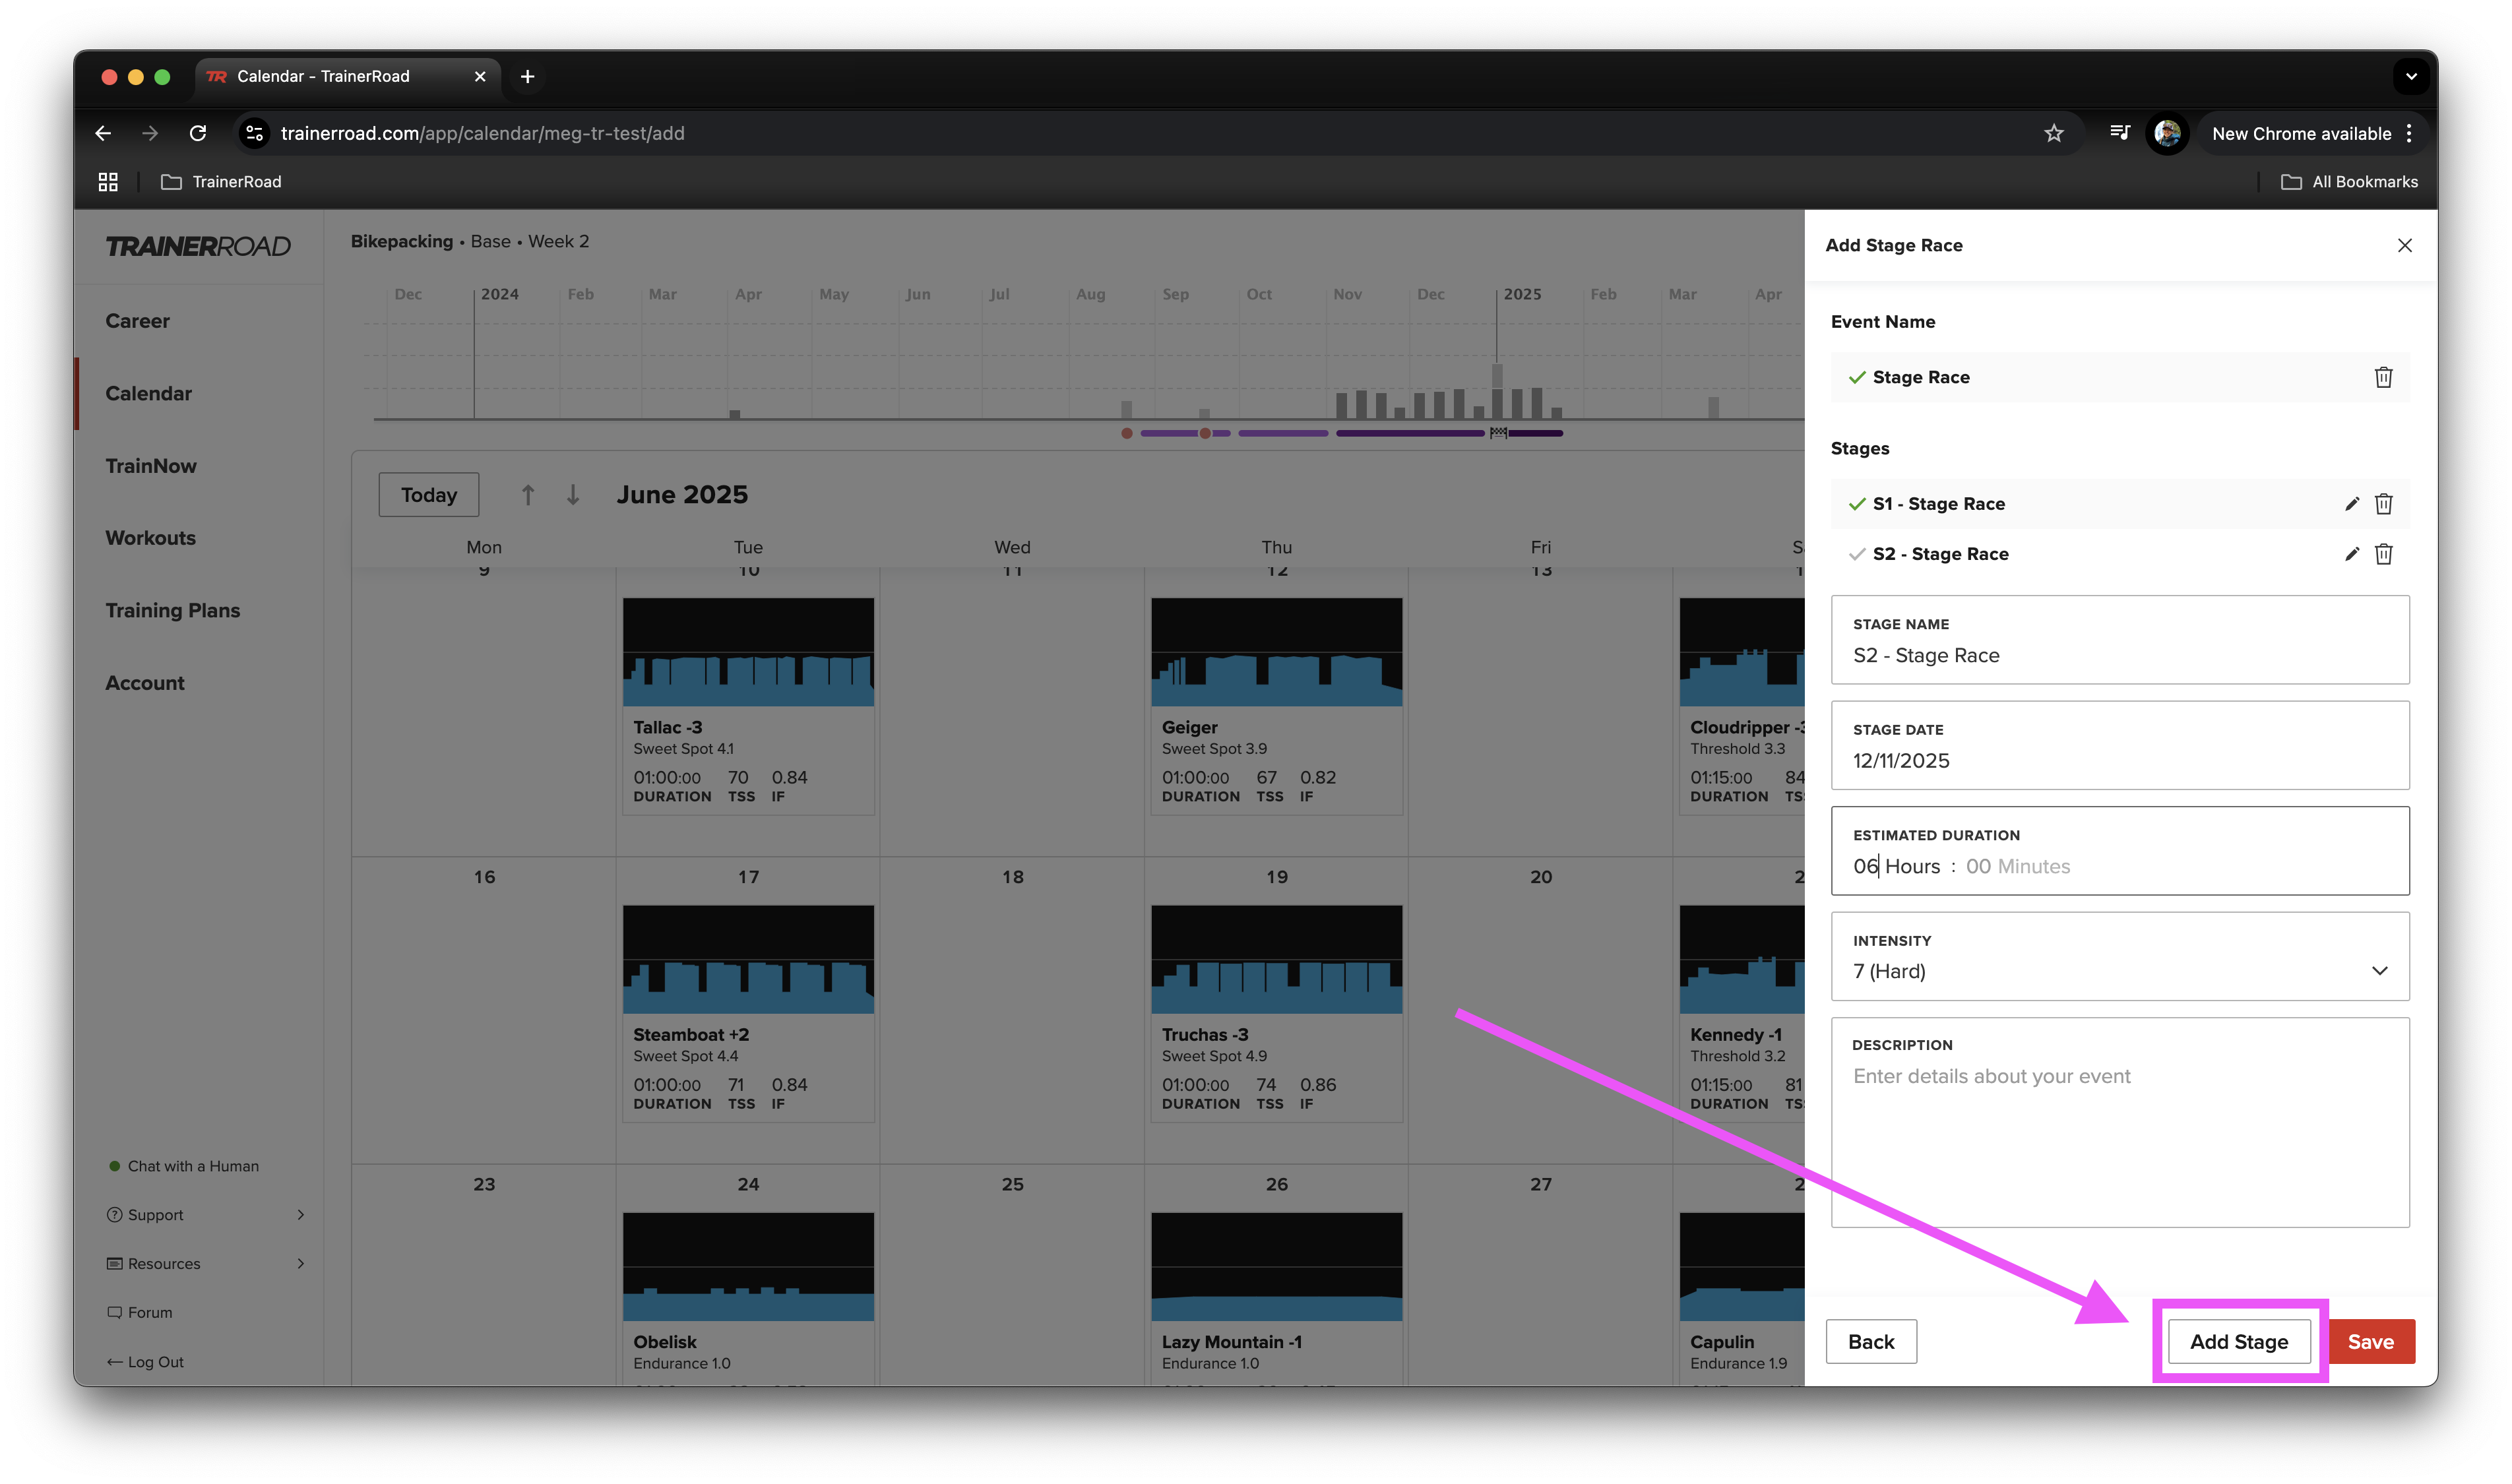Edit the Stage Name field

[2120, 640]
